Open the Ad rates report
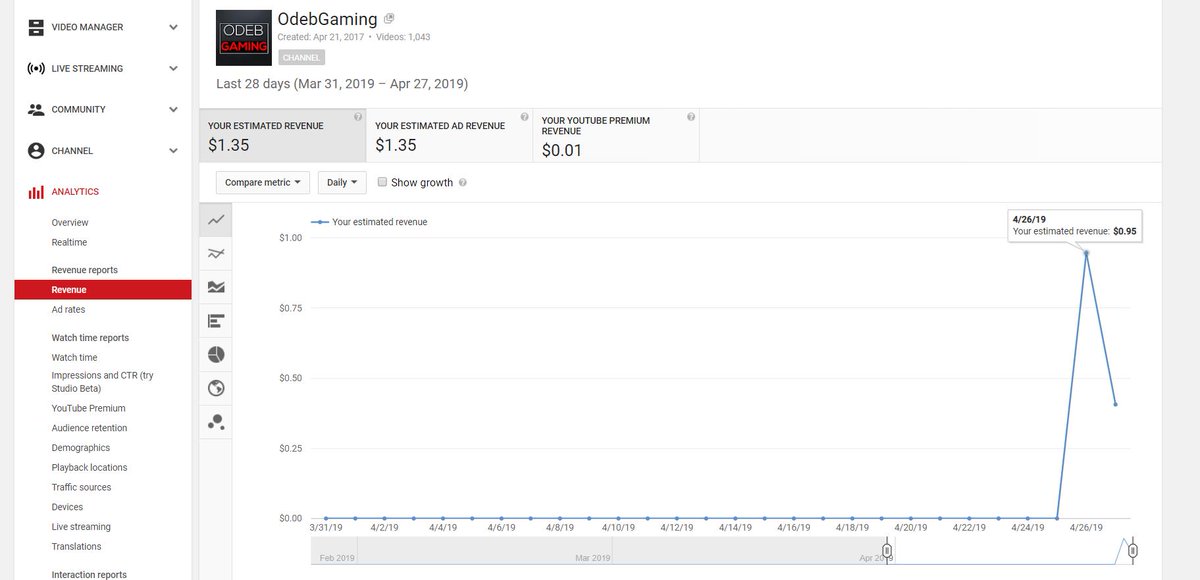Screen dimensions: 1200x580 click(x=68, y=310)
